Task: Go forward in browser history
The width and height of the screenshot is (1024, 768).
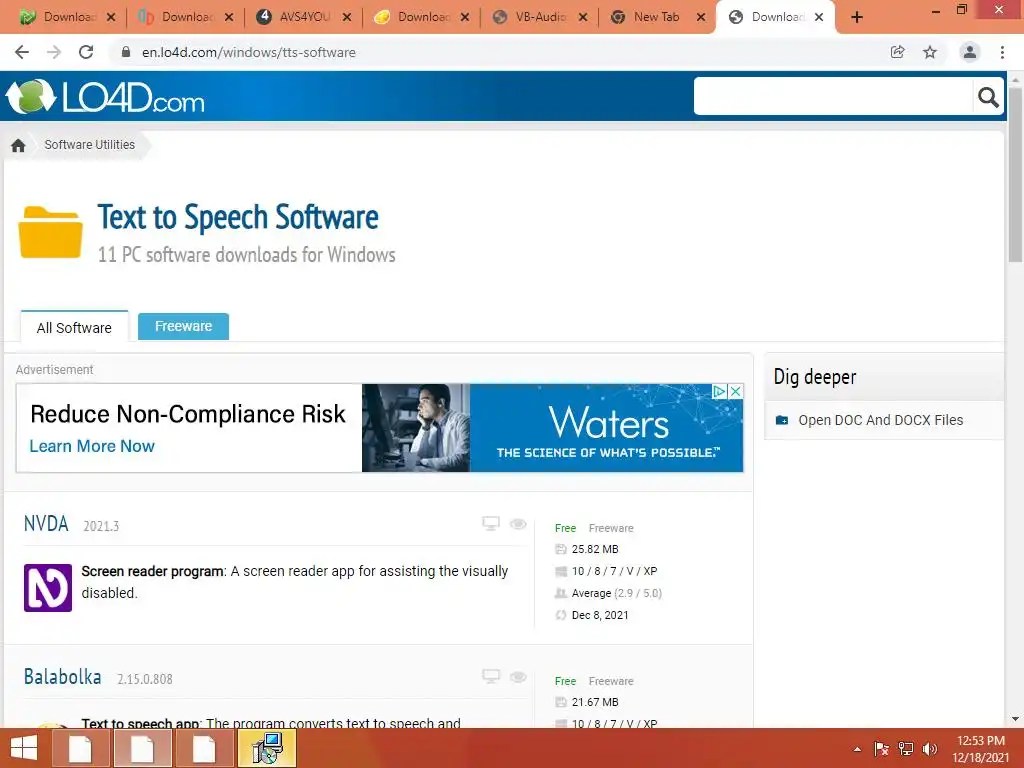Action: (54, 52)
